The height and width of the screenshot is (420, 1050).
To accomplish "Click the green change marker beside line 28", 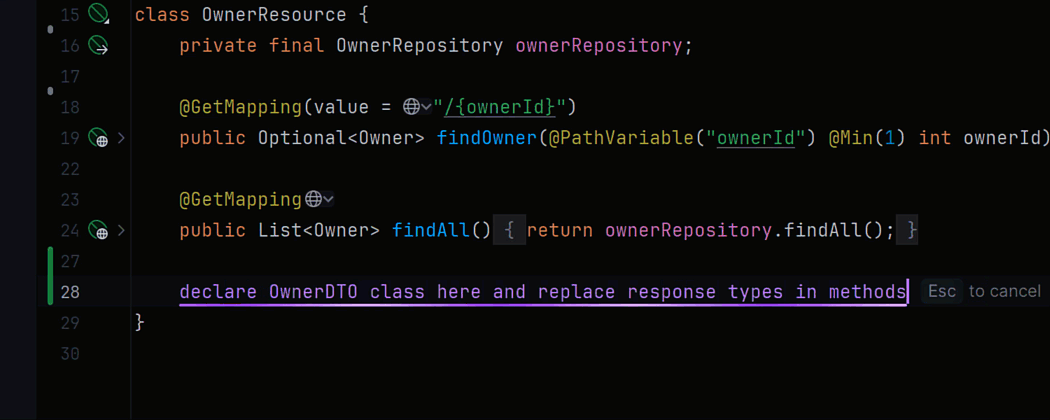I will (x=50, y=292).
